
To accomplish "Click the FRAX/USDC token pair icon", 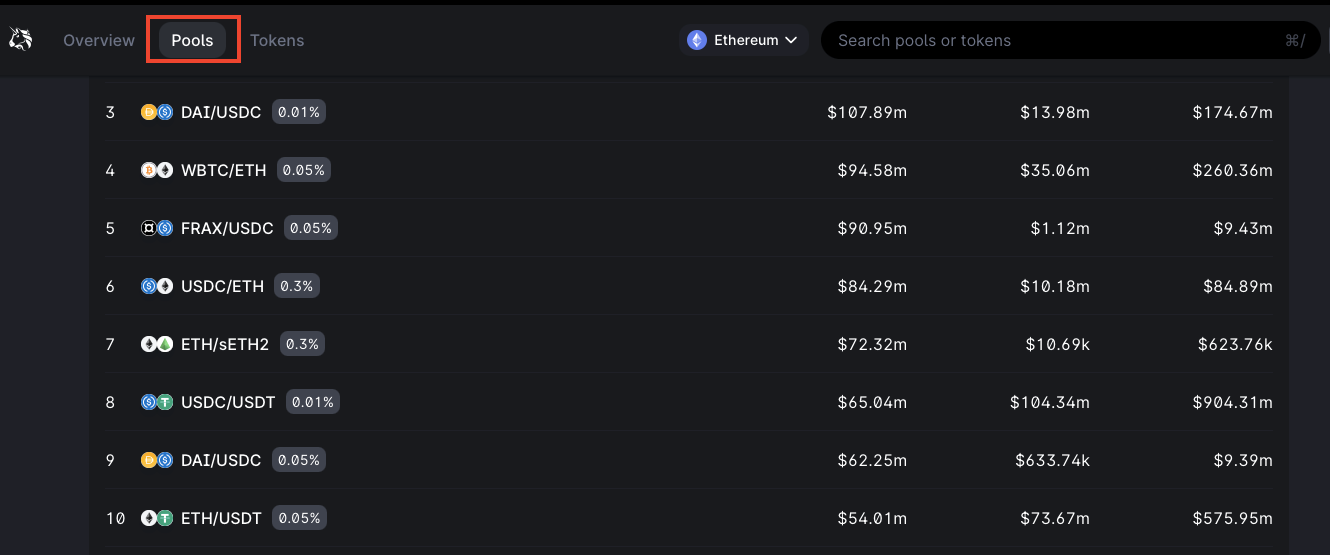I will pyautogui.click(x=157, y=229).
